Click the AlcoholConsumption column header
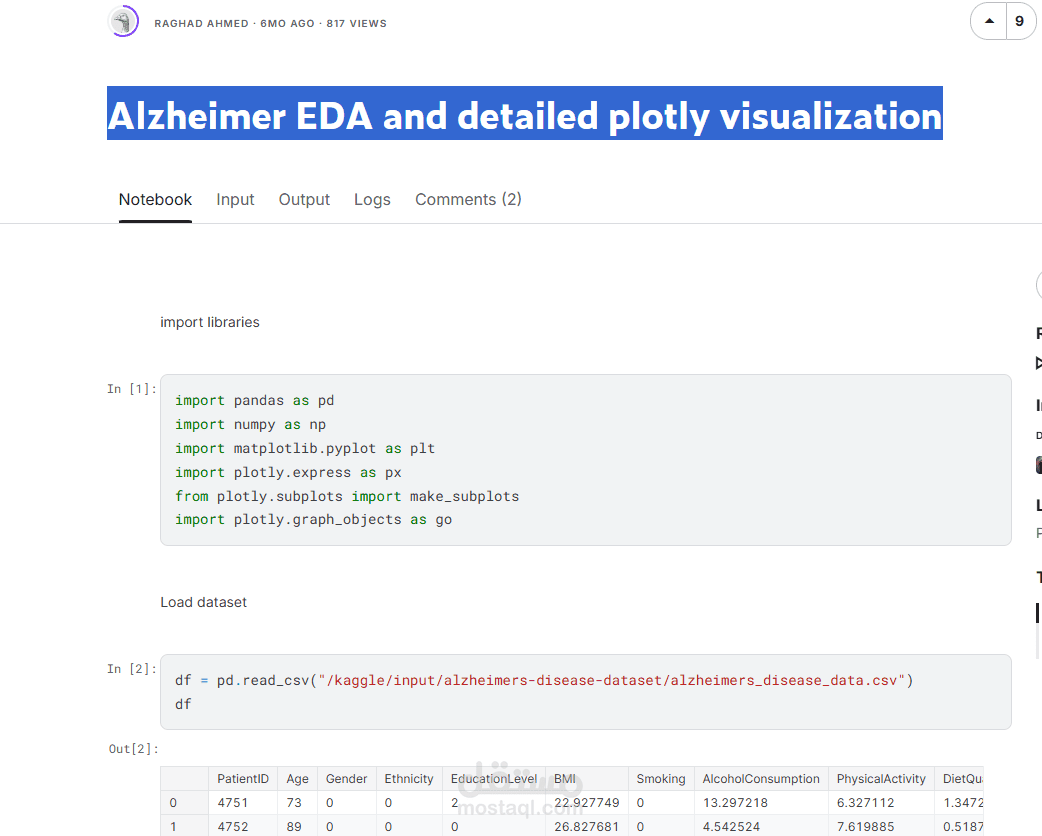Image resolution: width=1042 pixels, height=836 pixels. pos(761,779)
